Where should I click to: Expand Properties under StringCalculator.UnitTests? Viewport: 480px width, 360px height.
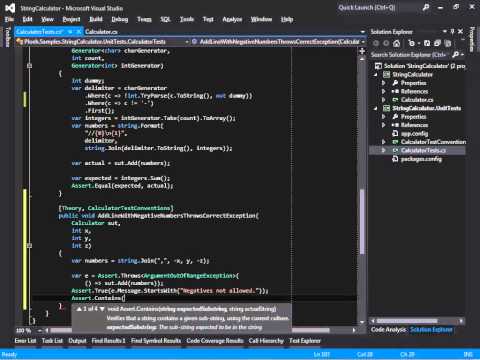tap(384, 116)
